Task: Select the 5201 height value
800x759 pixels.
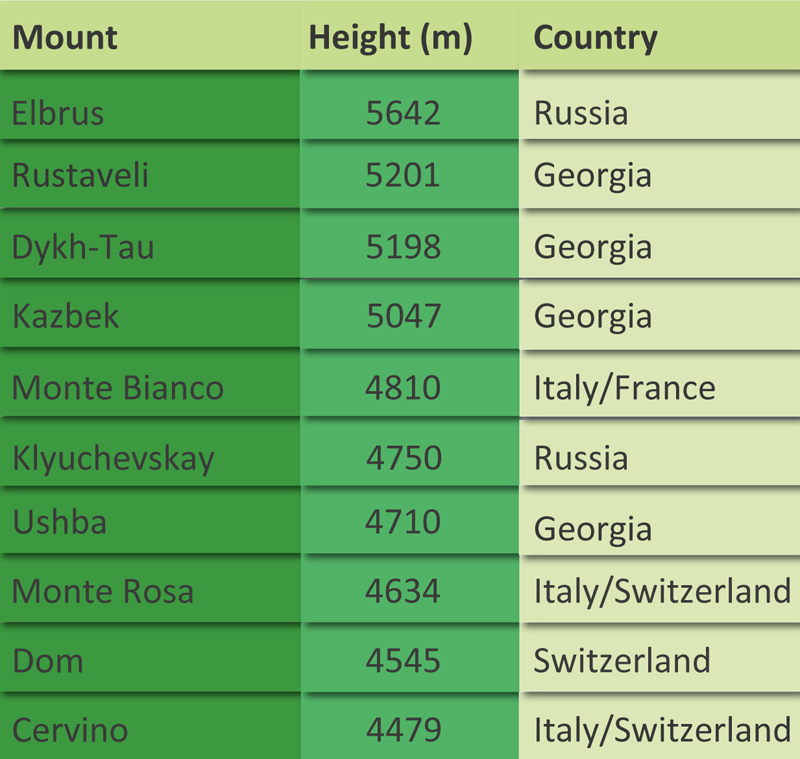Action: pyautogui.click(x=403, y=176)
